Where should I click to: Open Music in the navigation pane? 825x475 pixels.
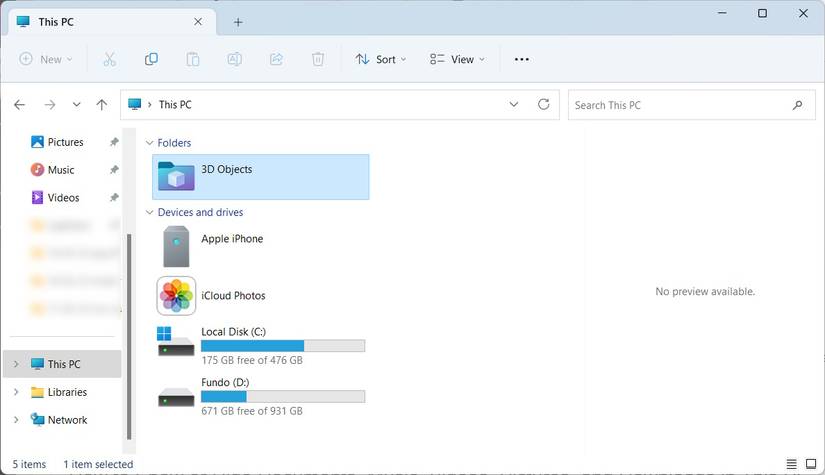[61, 170]
